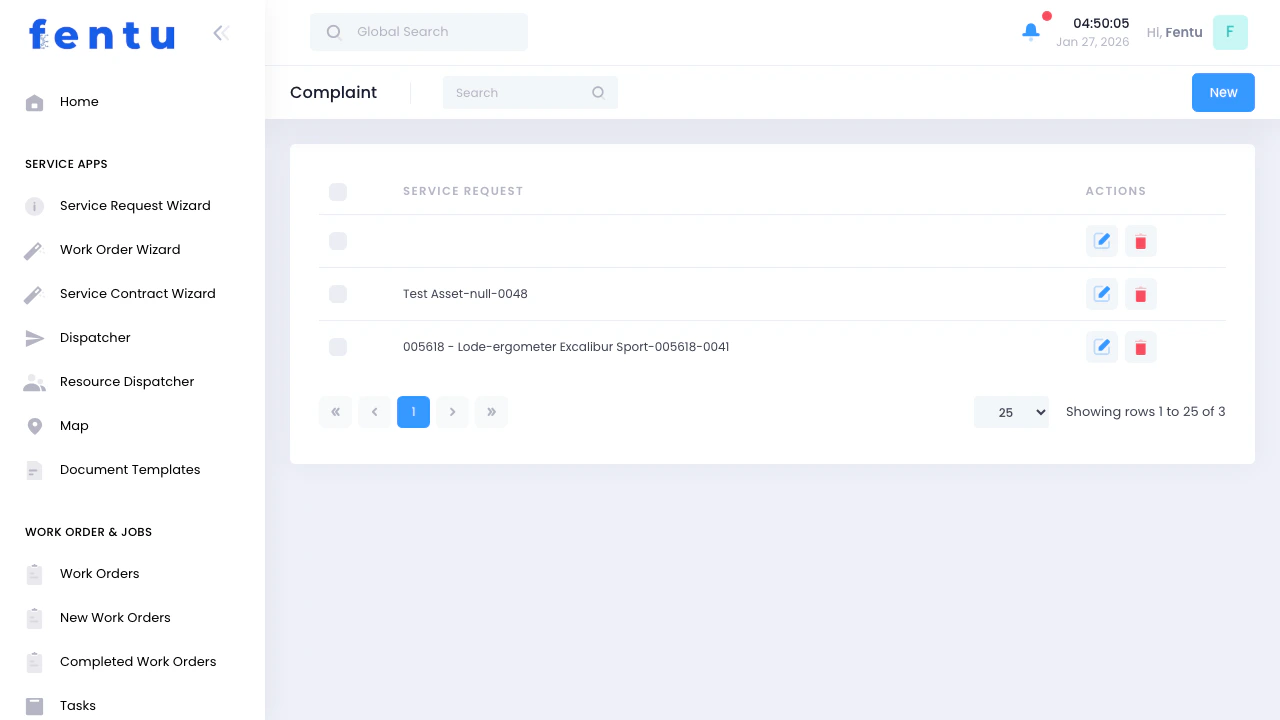Click the notification bell
Screen dimensions: 1280x720
1031,31
